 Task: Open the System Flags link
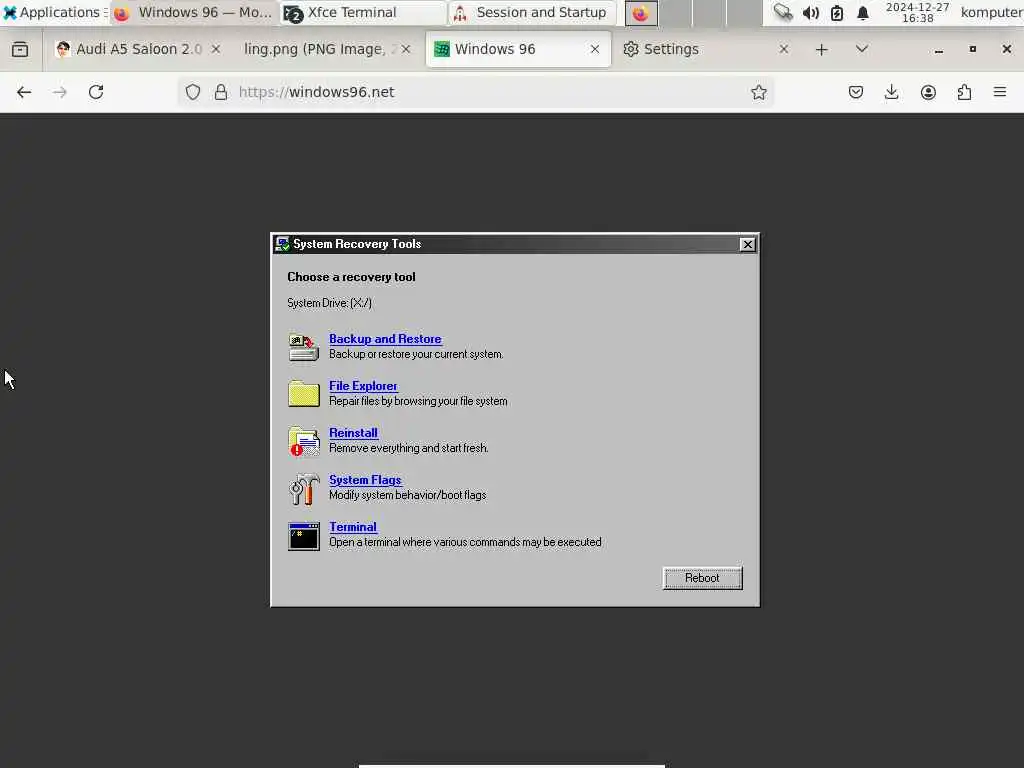[365, 480]
